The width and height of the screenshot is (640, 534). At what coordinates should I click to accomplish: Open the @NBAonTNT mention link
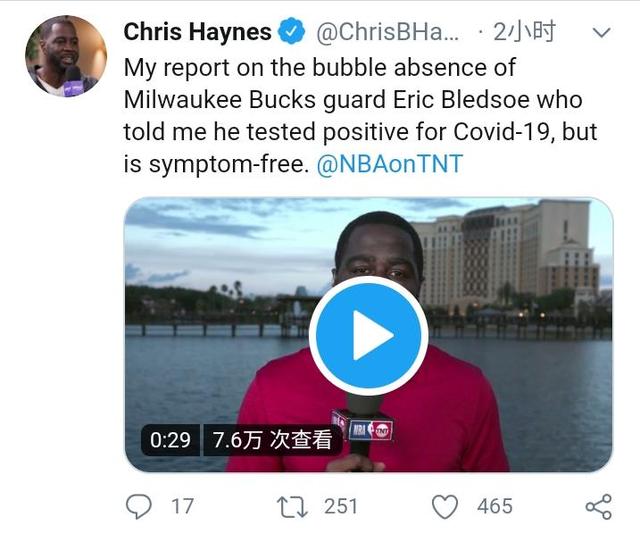pyautogui.click(x=390, y=164)
